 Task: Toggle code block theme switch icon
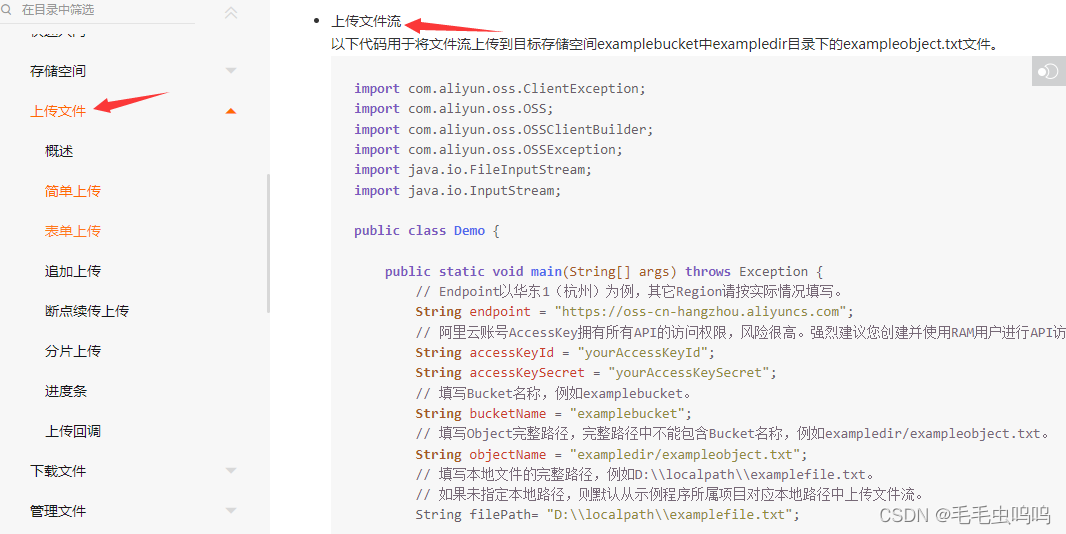[x=1049, y=71]
